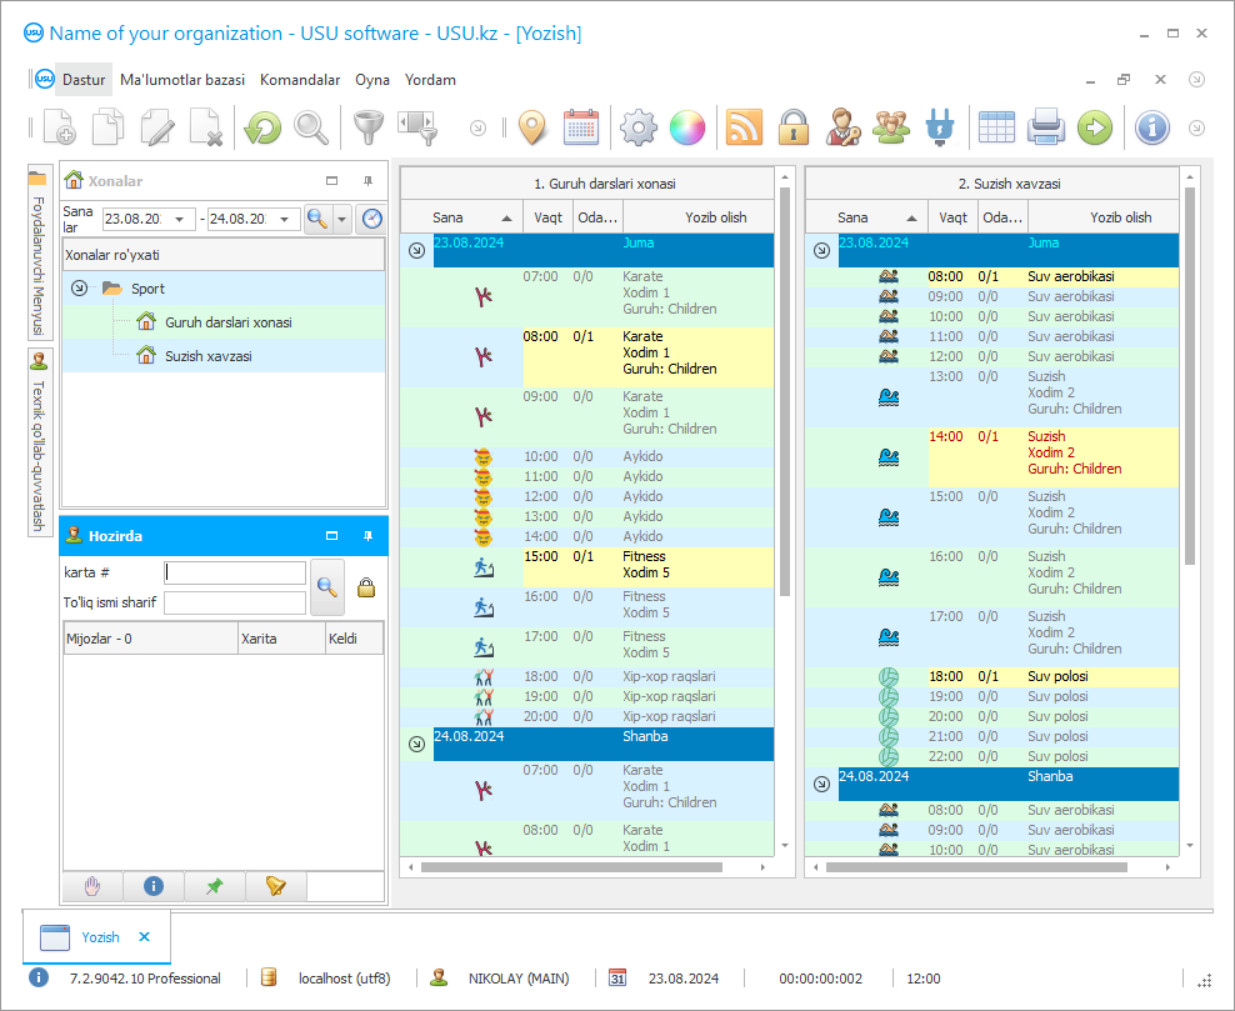Collapse the Sport tree node

[x=79, y=288]
